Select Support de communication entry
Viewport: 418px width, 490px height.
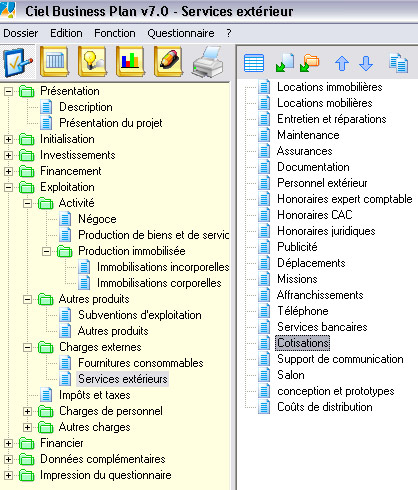coord(340,359)
